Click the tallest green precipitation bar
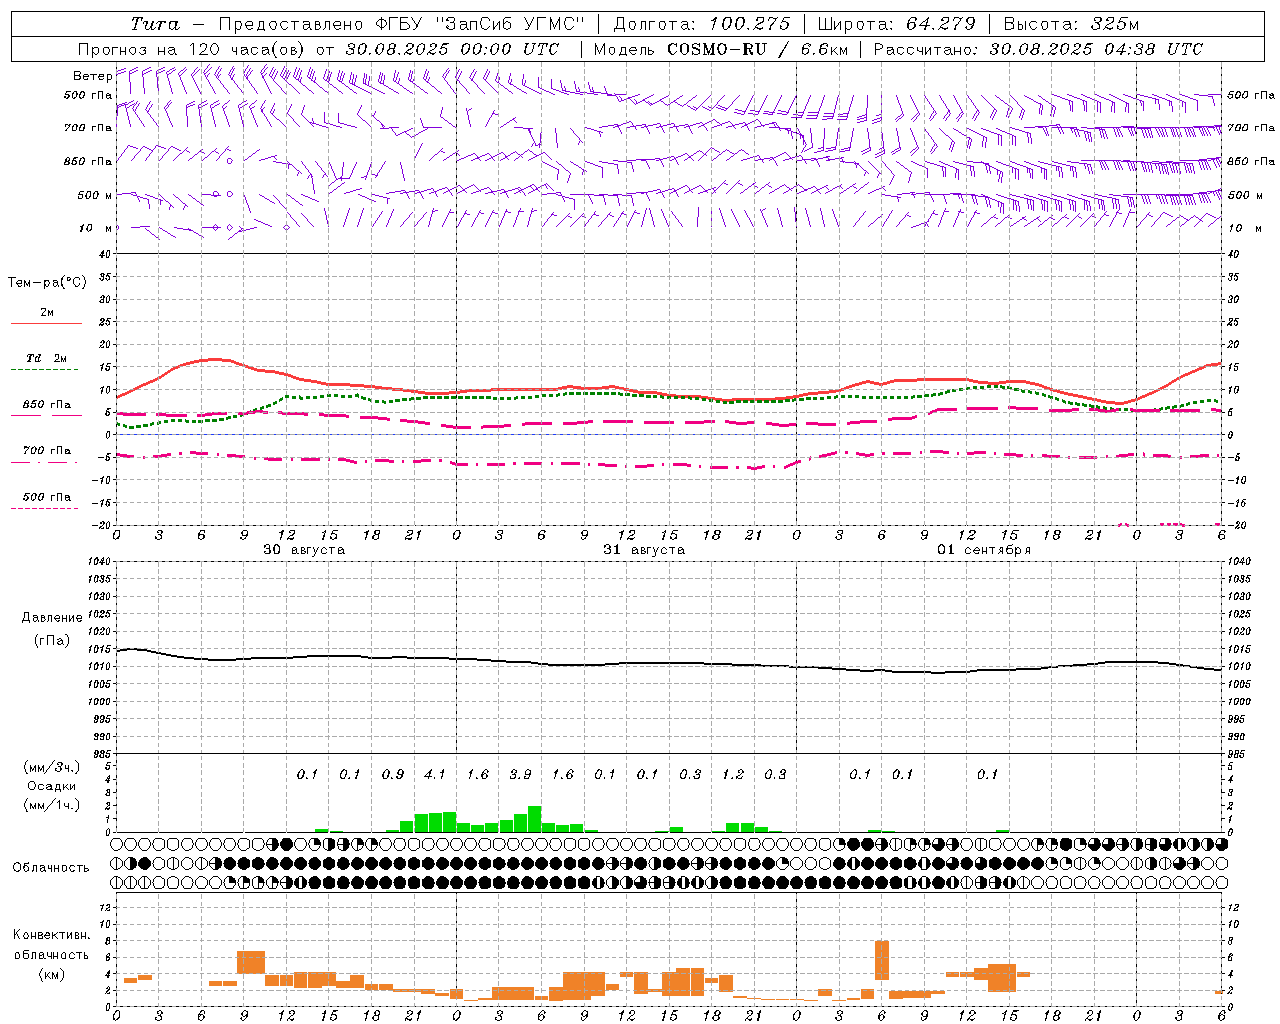1280x1024 pixels. pyautogui.click(x=535, y=819)
